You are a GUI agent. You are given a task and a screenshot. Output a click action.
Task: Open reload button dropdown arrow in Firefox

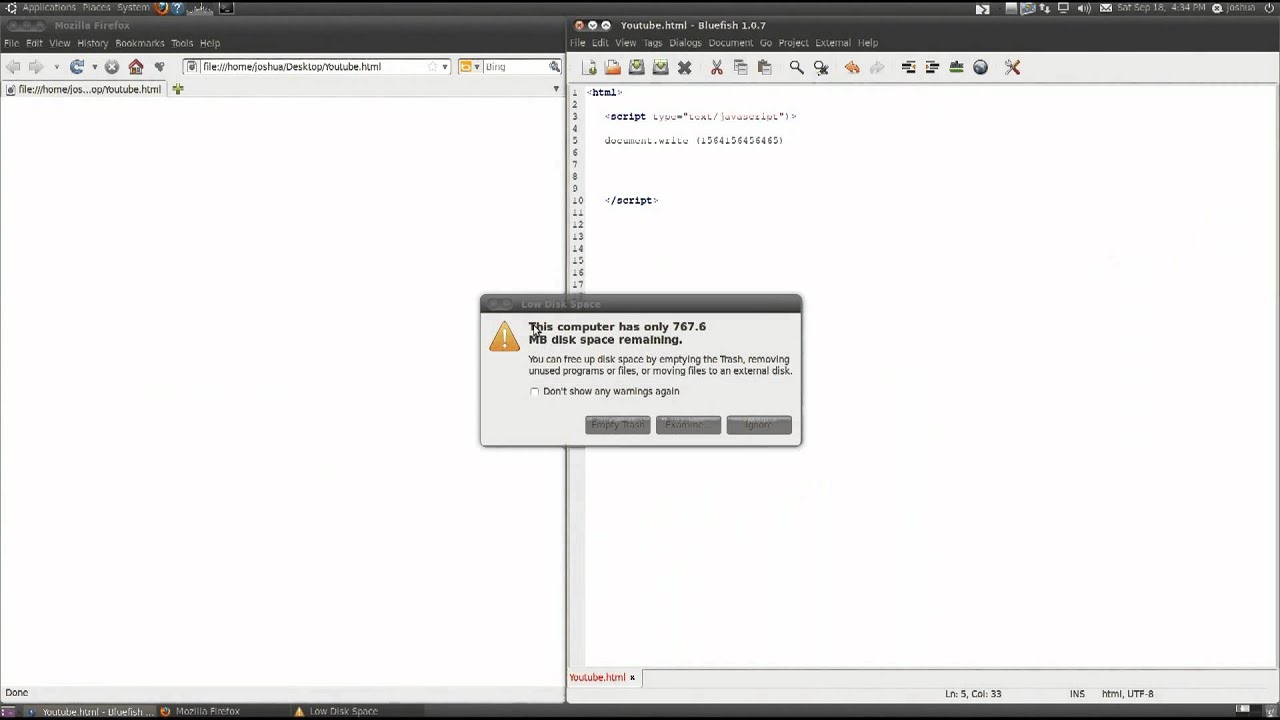pos(94,67)
